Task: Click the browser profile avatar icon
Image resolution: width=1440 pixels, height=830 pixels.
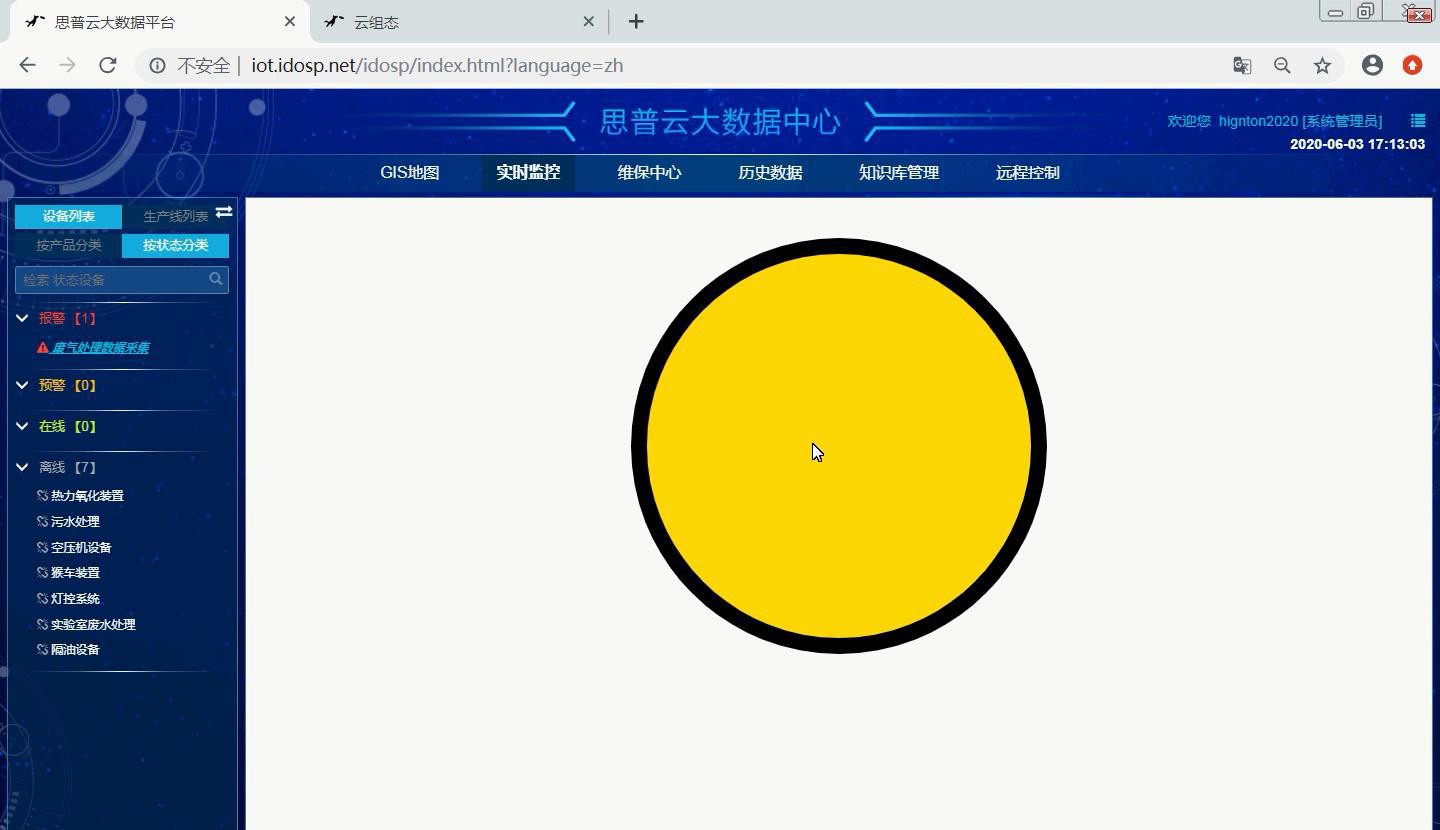Action: click(x=1372, y=65)
